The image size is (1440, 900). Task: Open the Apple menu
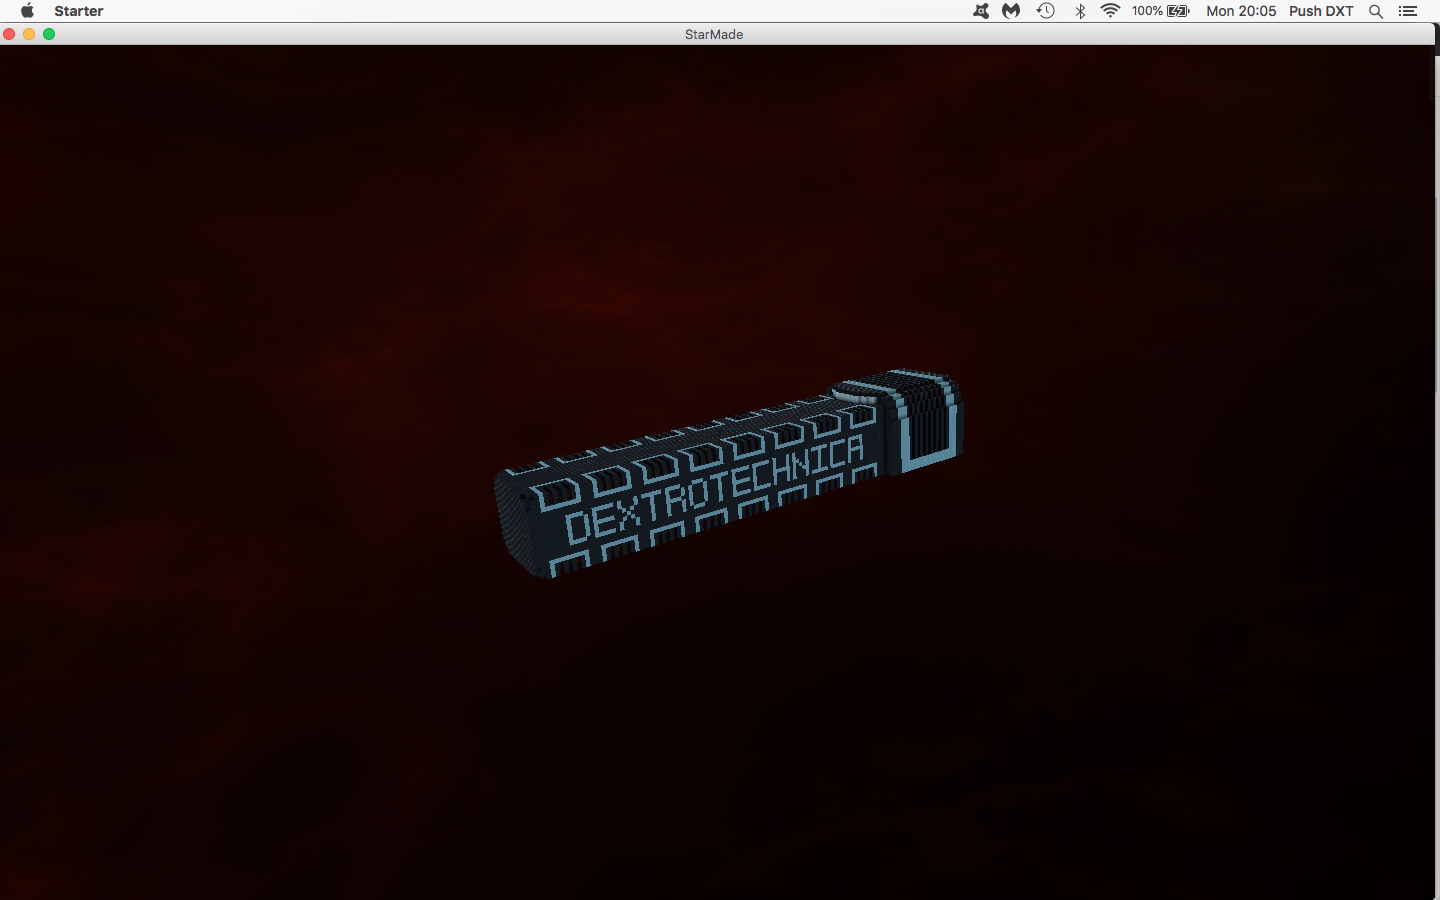[27, 11]
